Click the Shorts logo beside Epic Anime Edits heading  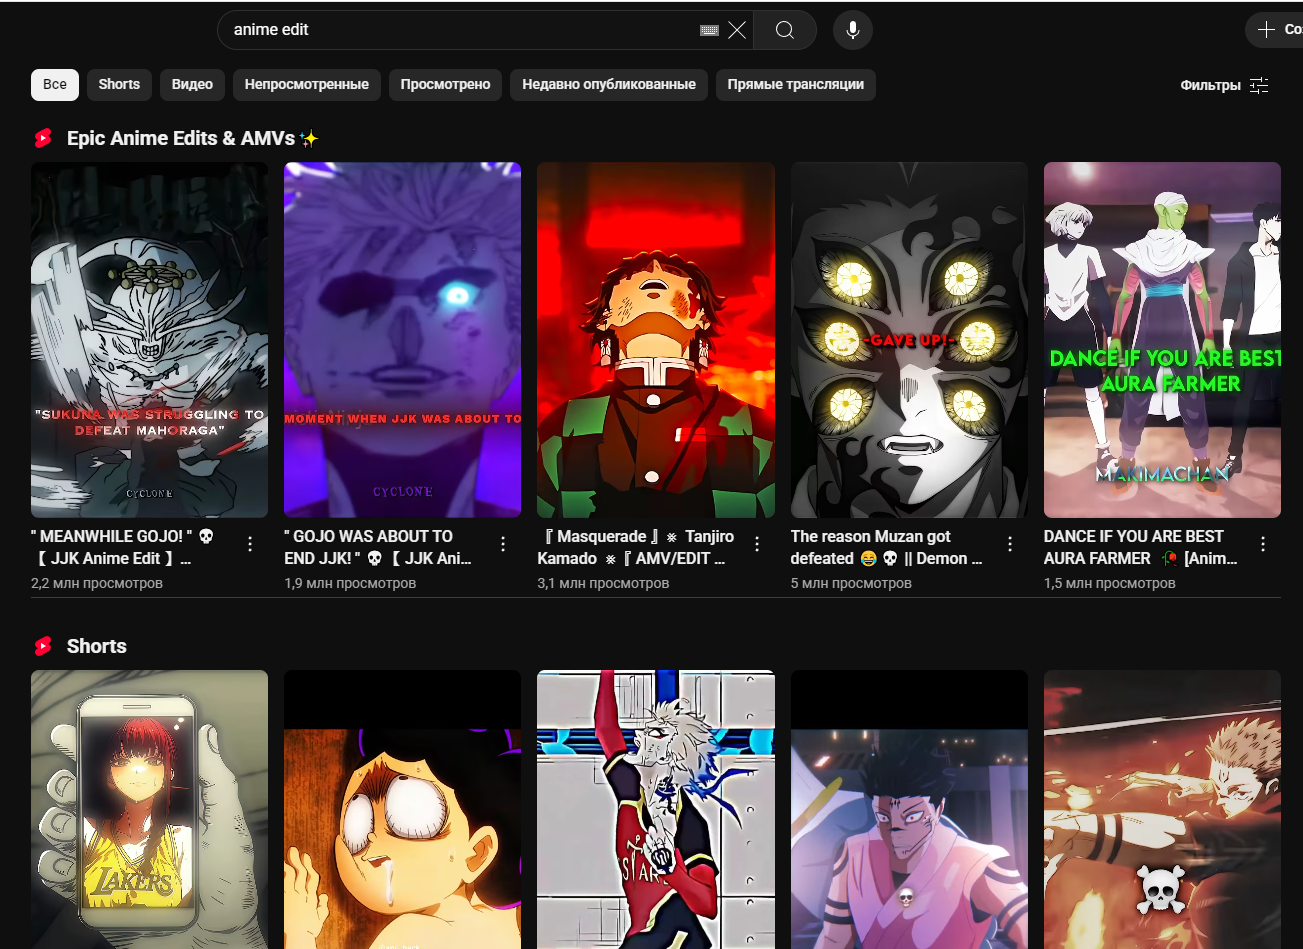[43, 138]
